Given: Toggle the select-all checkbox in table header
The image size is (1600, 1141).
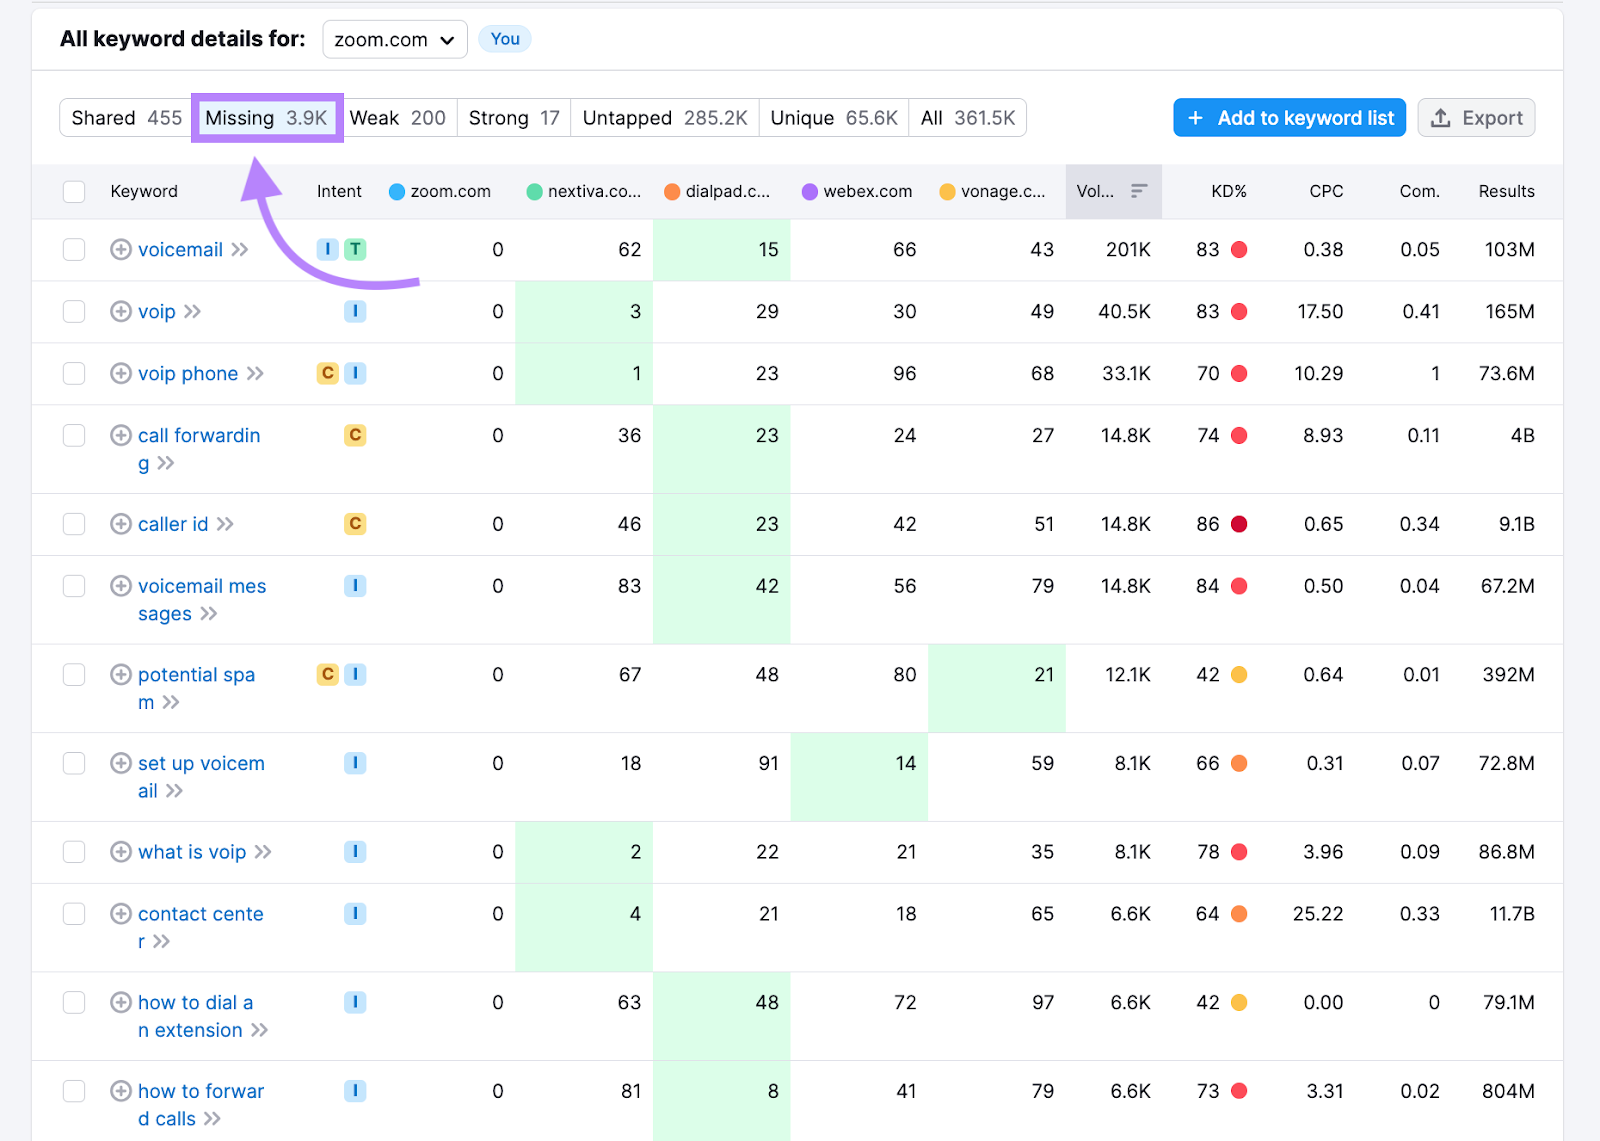Looking at the screenshot, I should [x=74, y=191].
